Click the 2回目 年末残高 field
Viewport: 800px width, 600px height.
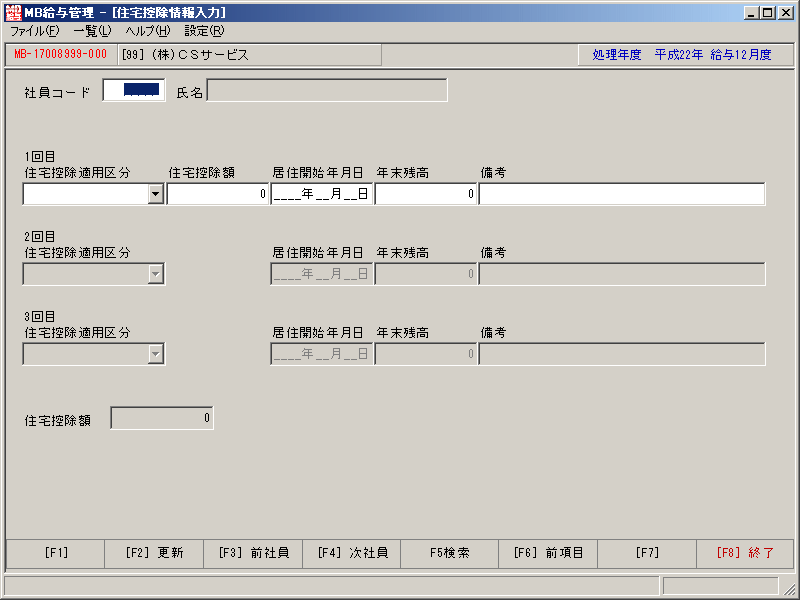(426, 274)
